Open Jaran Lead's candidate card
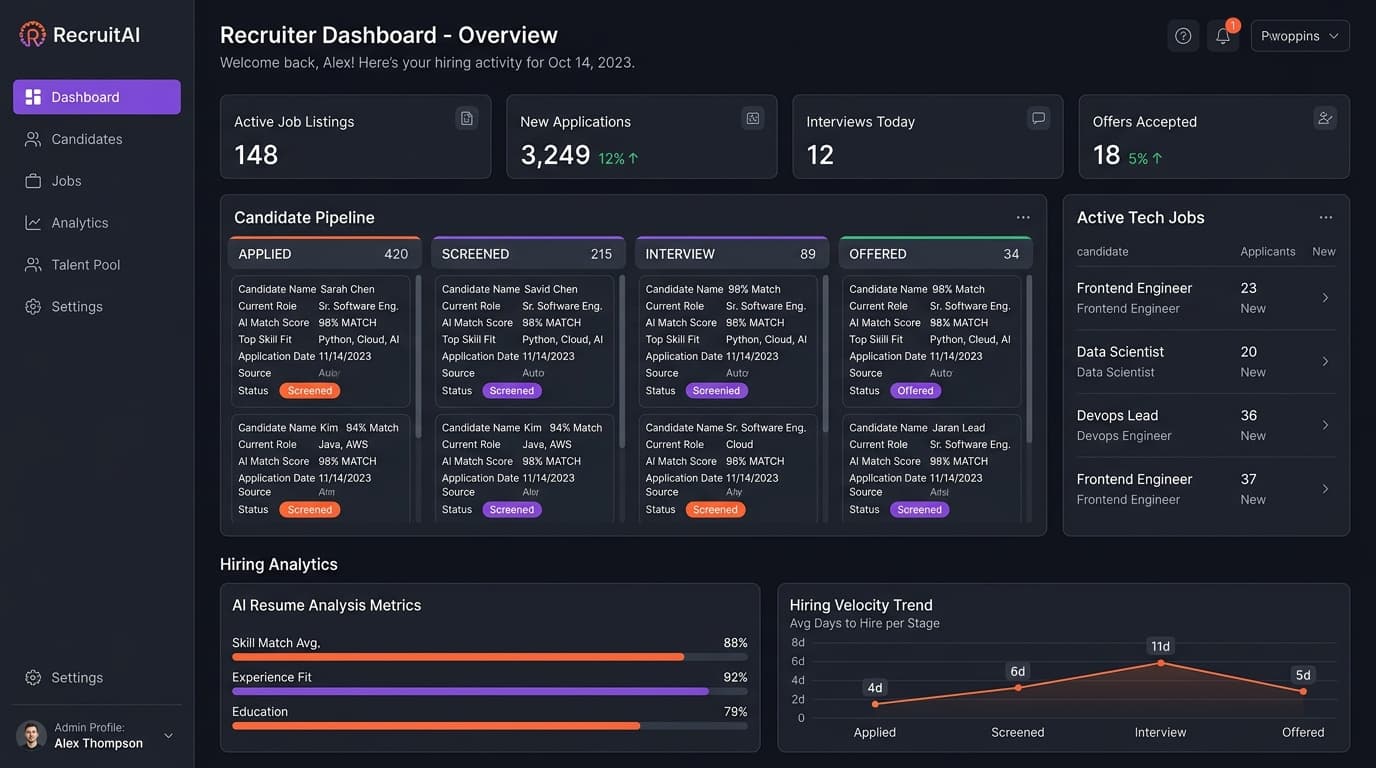Viewport: 1376px width, 768px height. 931,469
